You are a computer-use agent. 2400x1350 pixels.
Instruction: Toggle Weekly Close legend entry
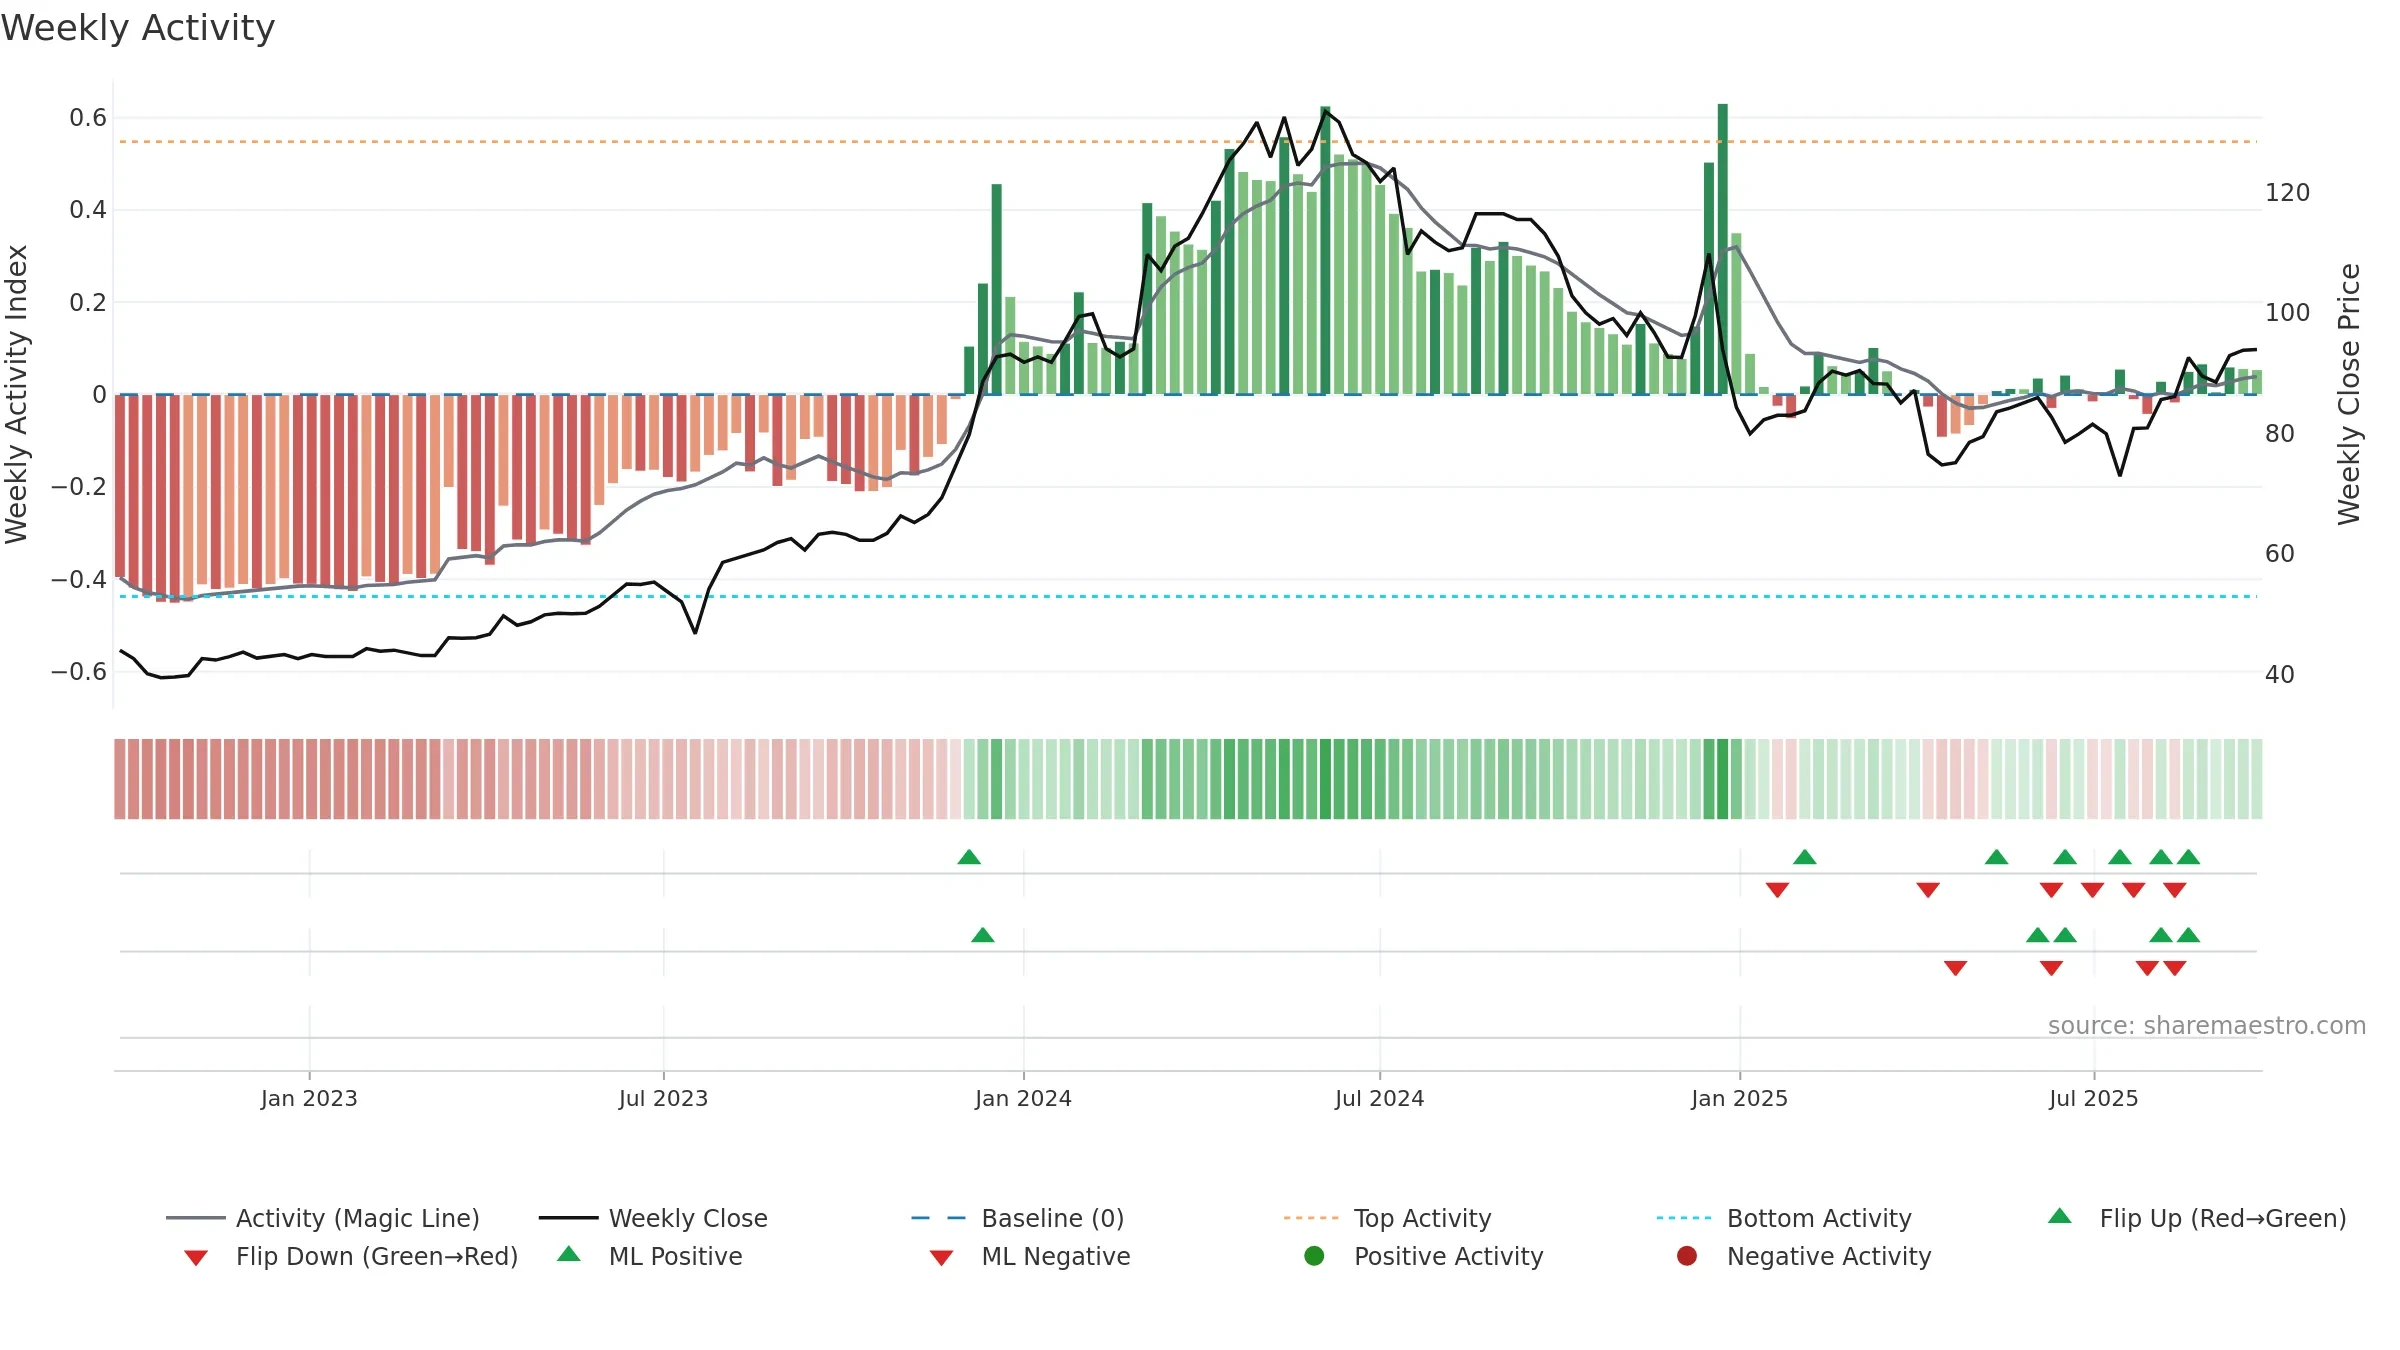coord(653,1218)
